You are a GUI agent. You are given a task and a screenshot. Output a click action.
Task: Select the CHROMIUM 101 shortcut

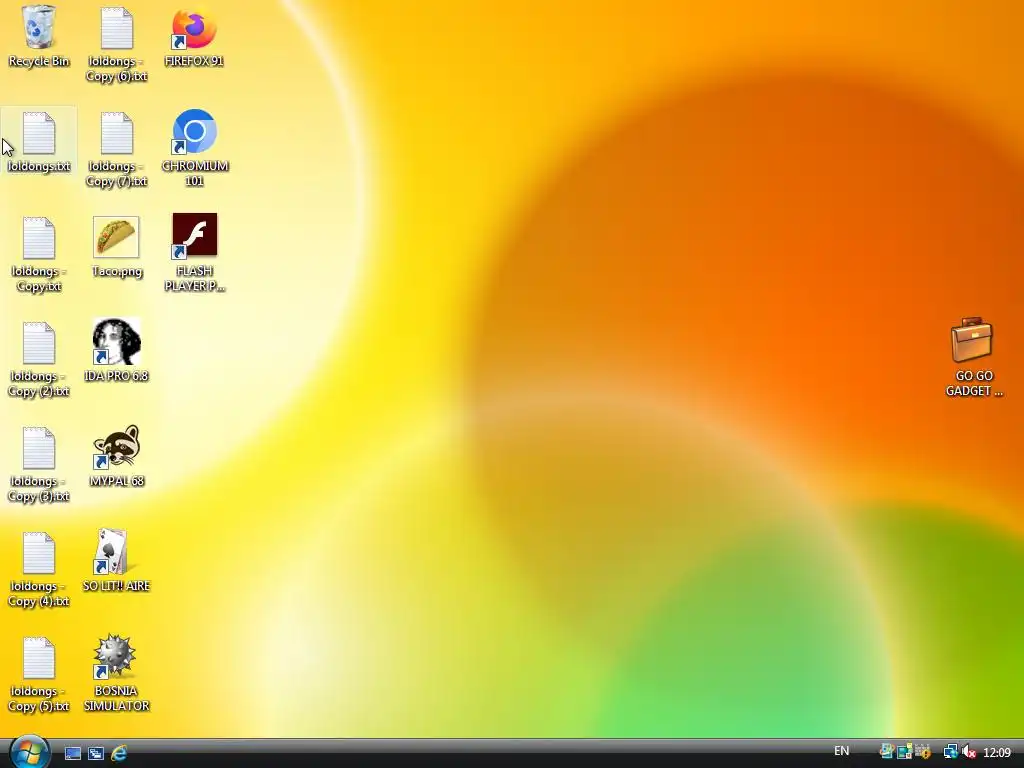pyautogui.click(x=195, y=148)
